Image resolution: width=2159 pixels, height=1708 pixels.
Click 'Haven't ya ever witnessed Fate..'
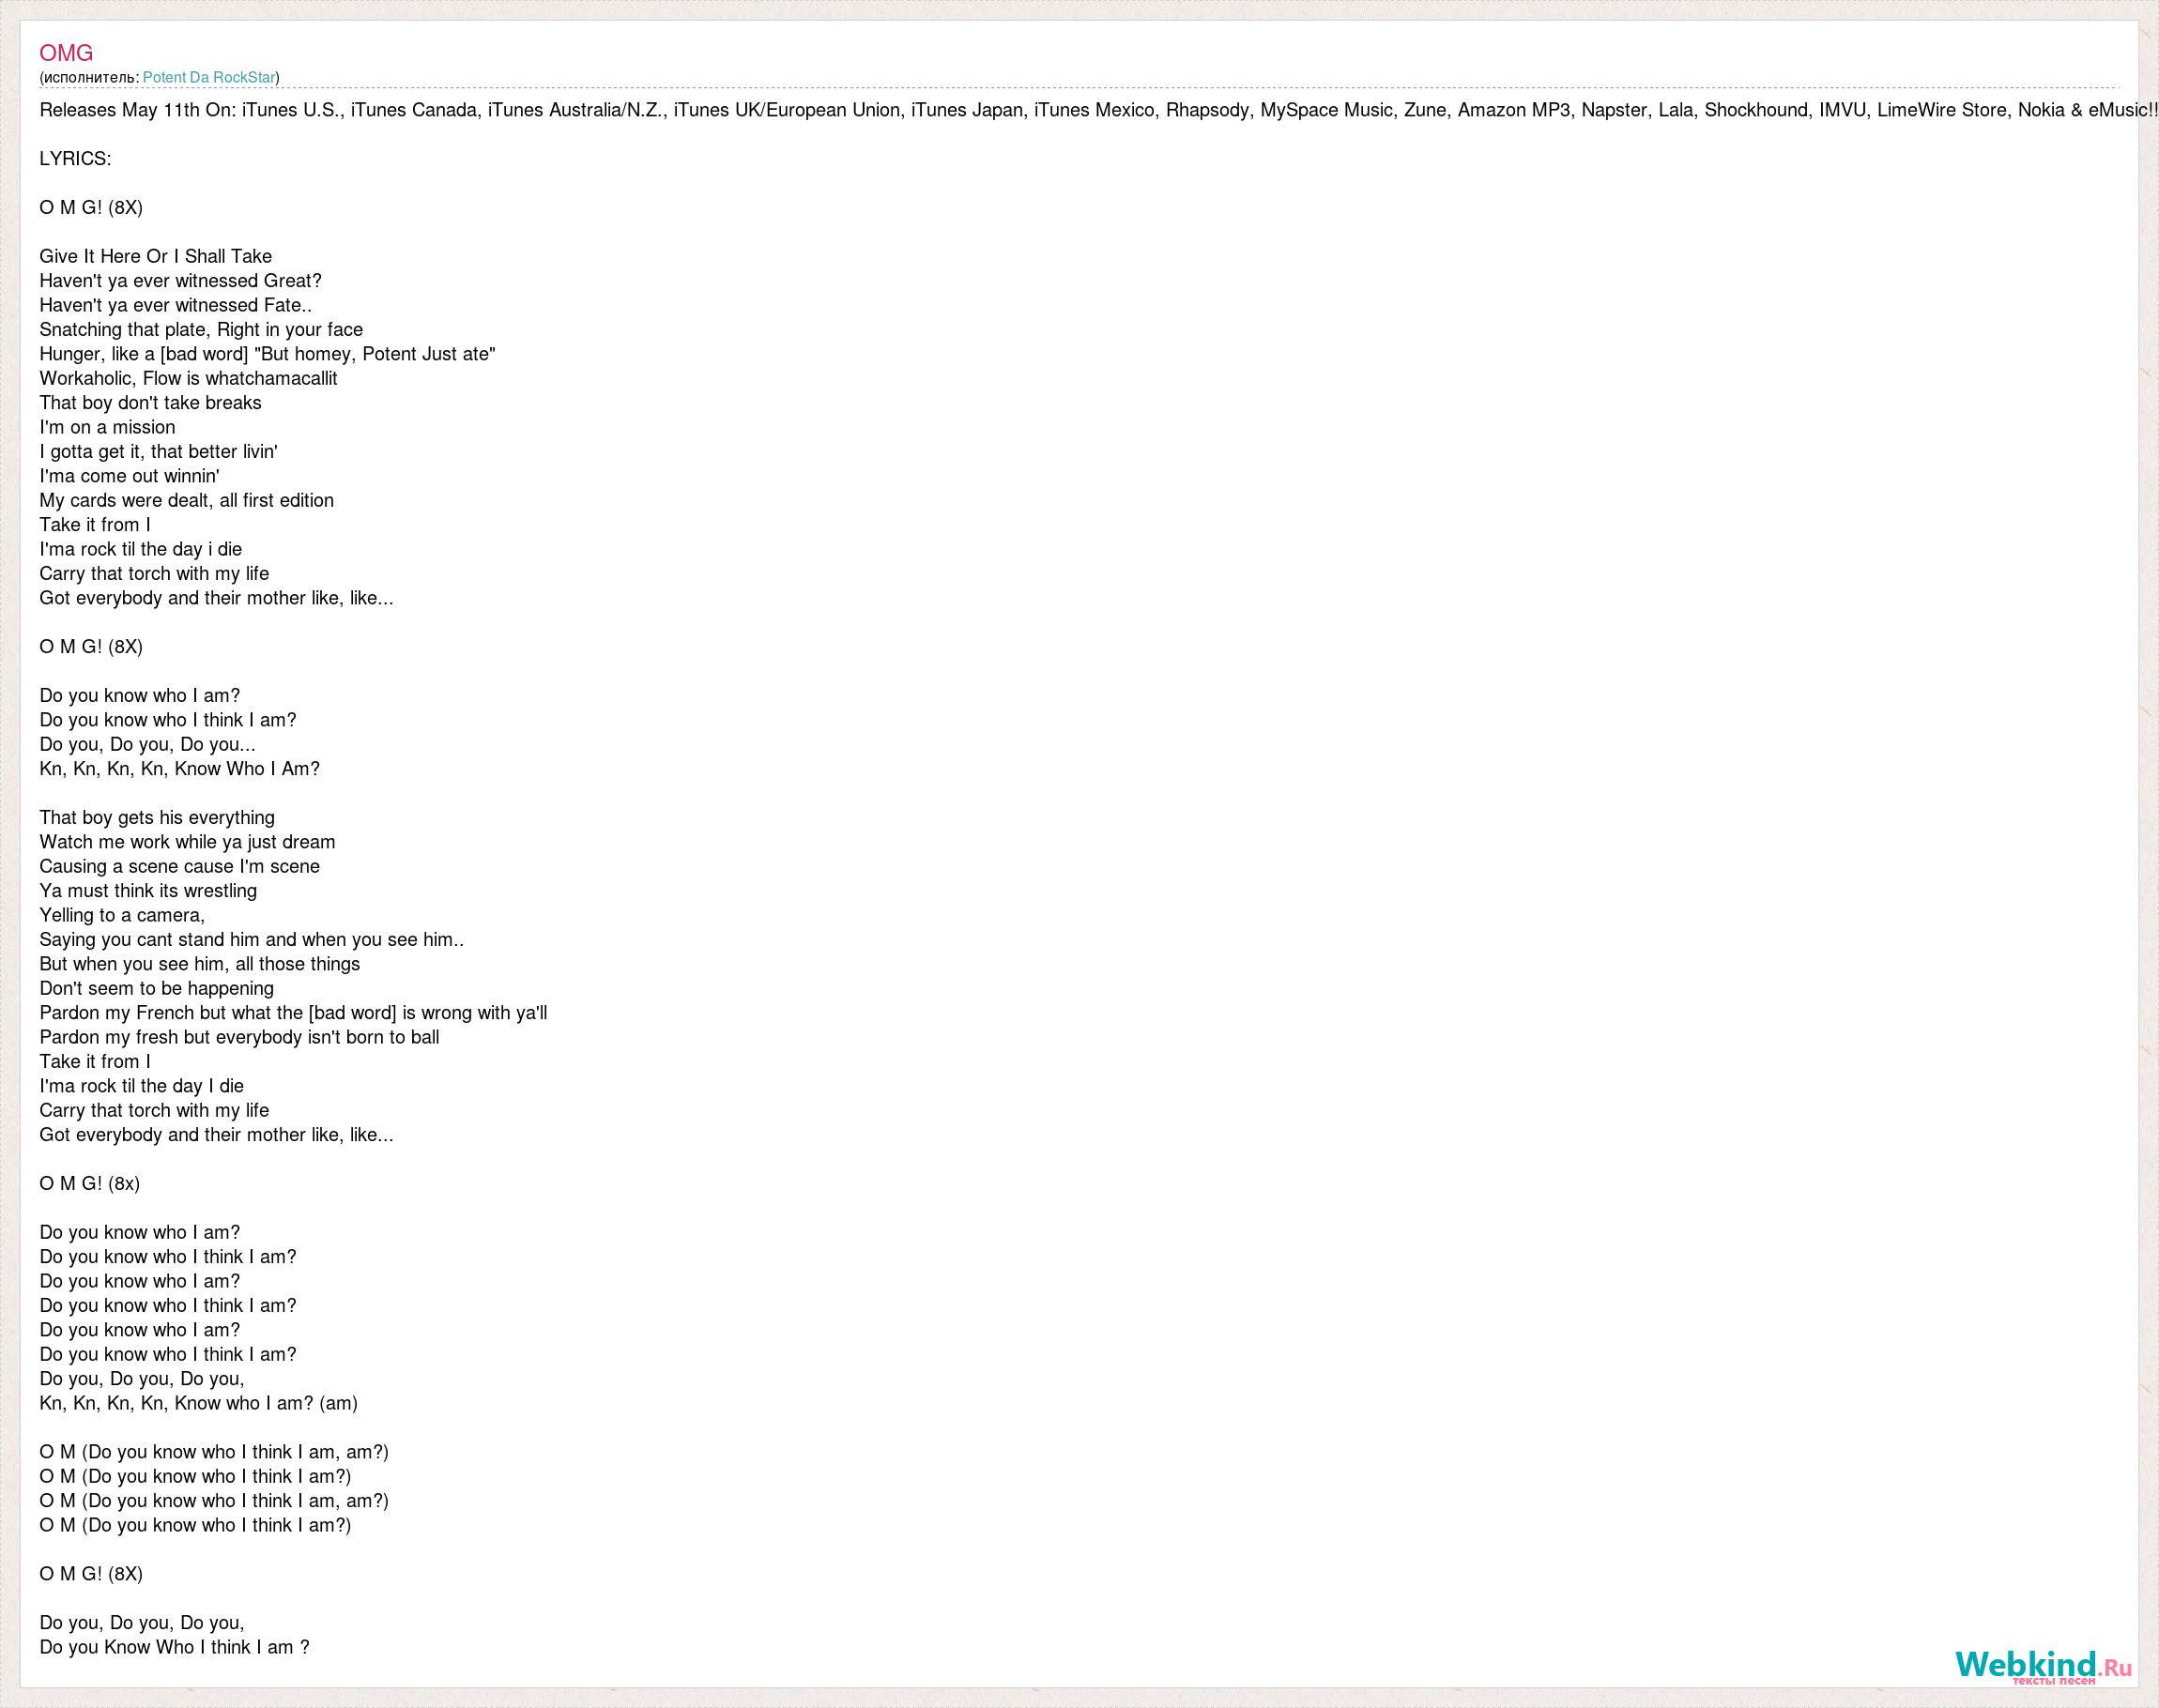click(x=175, y=305)
